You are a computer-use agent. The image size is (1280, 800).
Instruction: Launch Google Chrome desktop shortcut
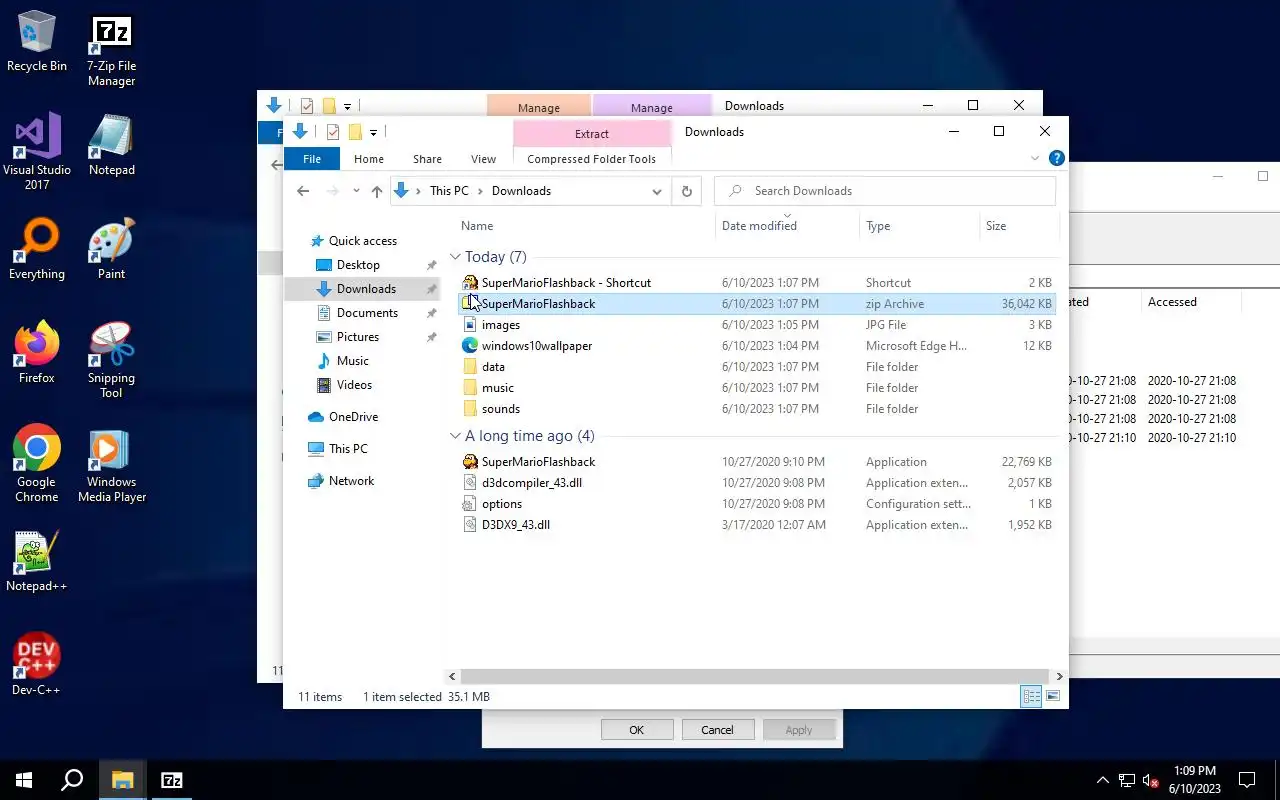pos(37,464)
